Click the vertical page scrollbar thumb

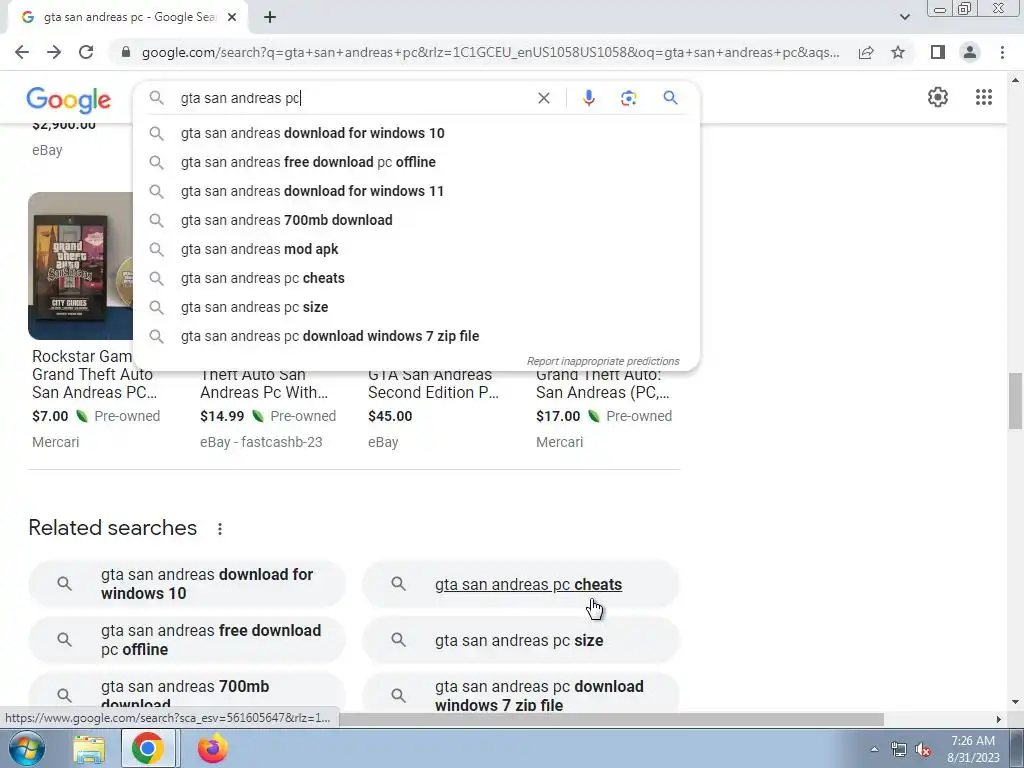click(x=1015, y=401)
